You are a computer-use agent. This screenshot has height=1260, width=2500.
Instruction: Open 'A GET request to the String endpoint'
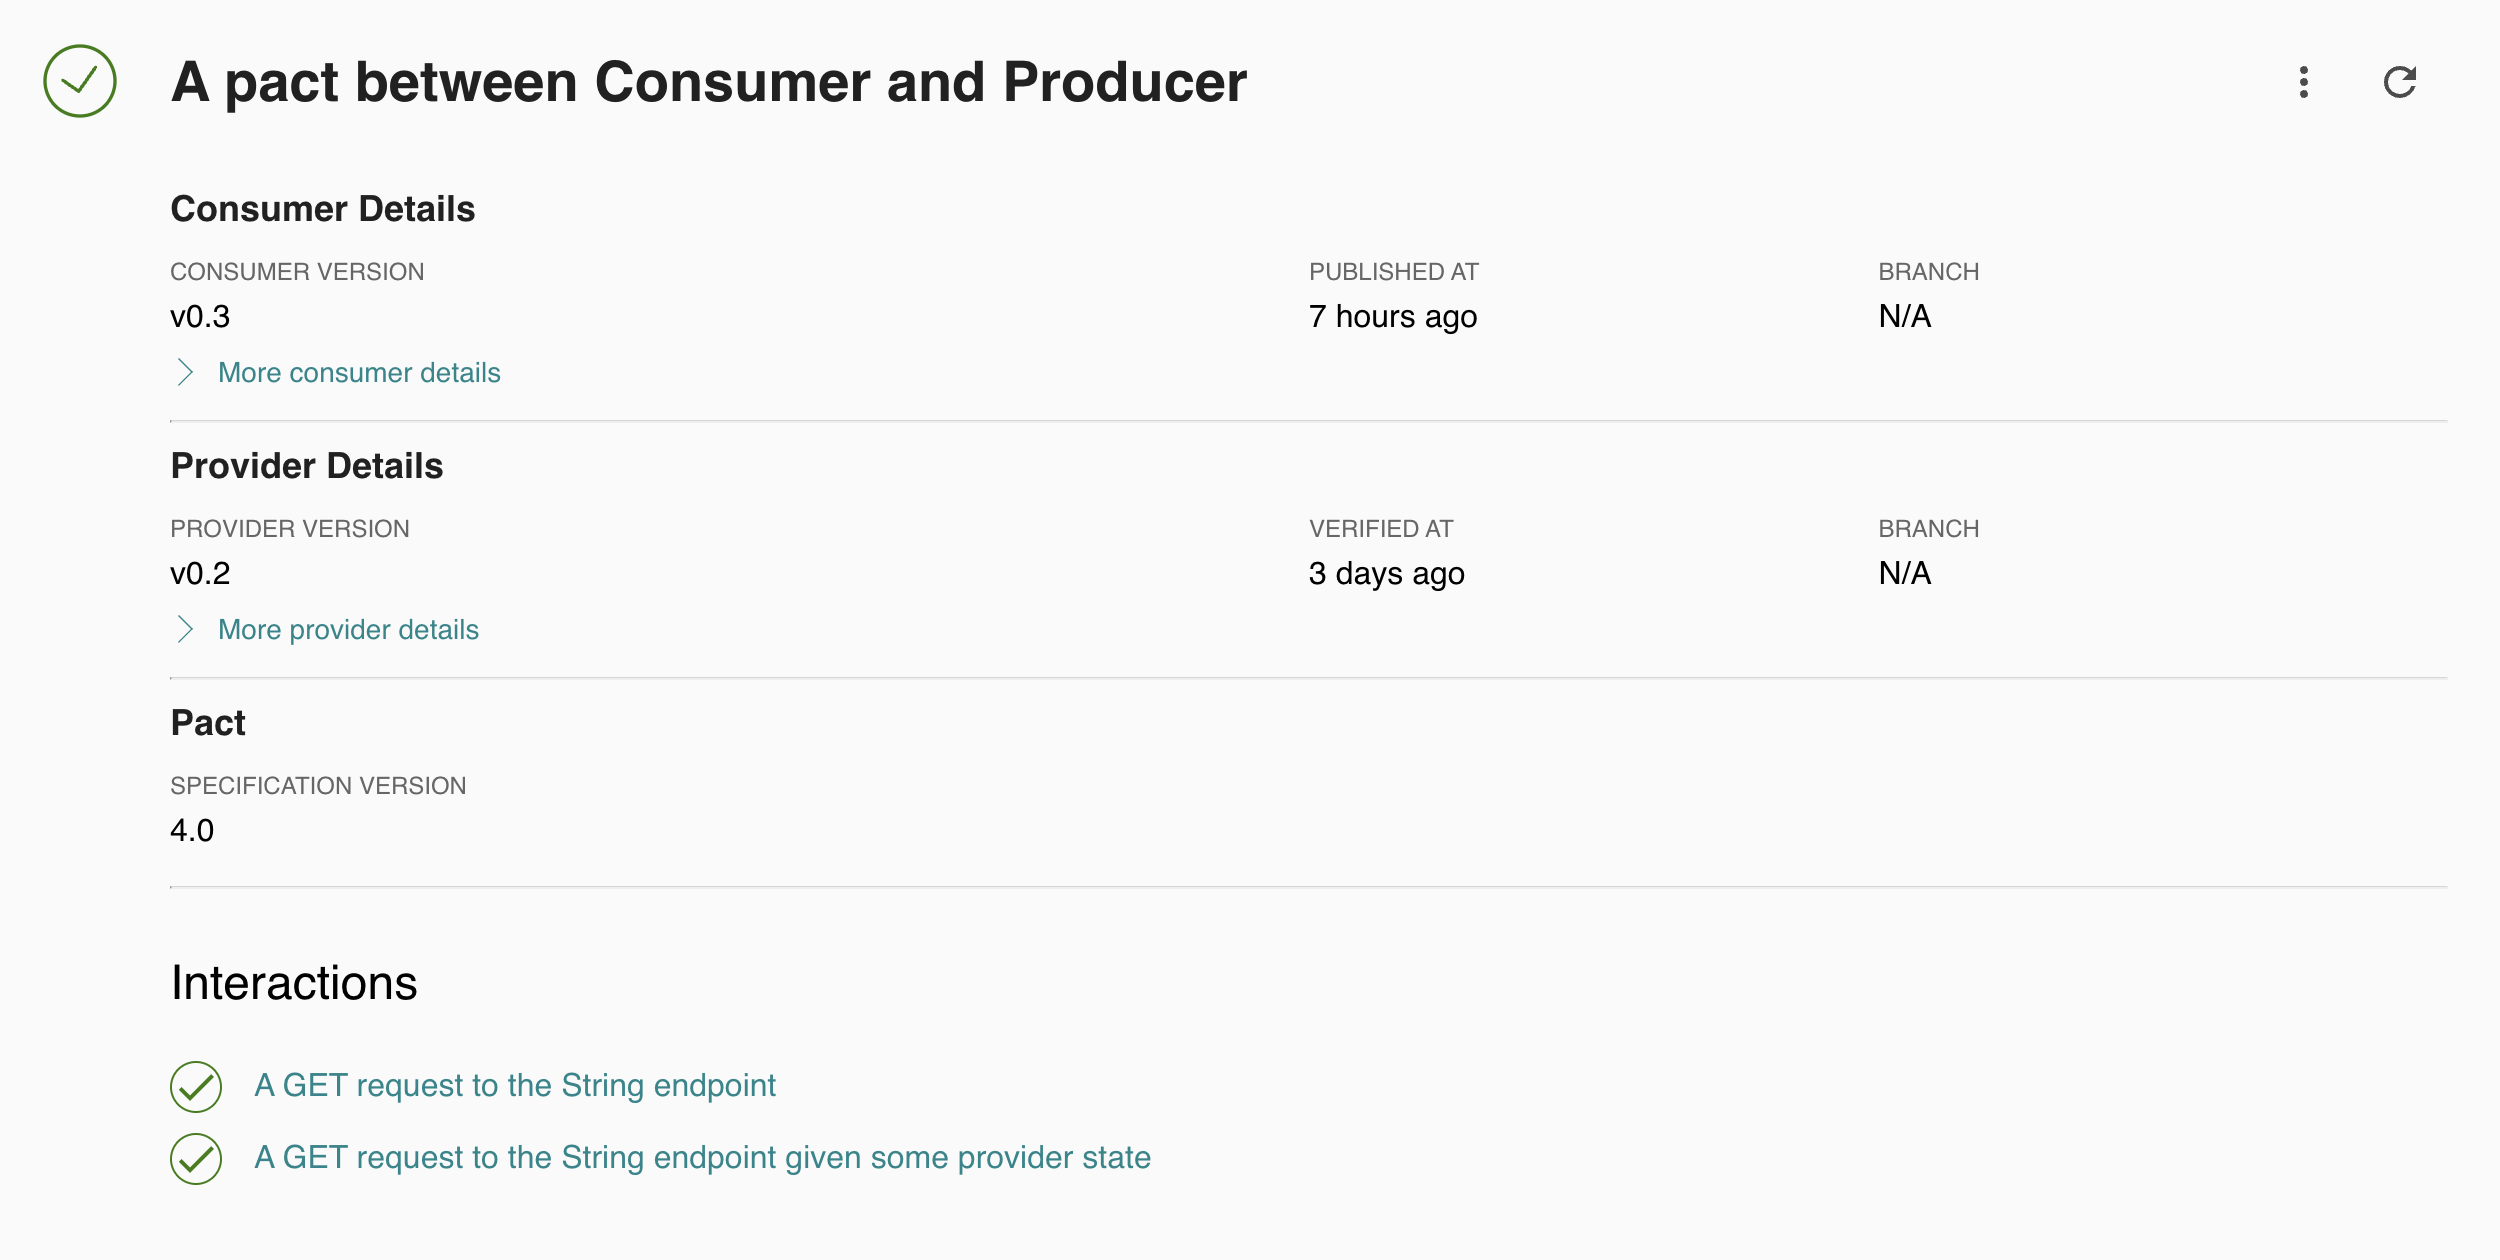(x=515, y=1086)
